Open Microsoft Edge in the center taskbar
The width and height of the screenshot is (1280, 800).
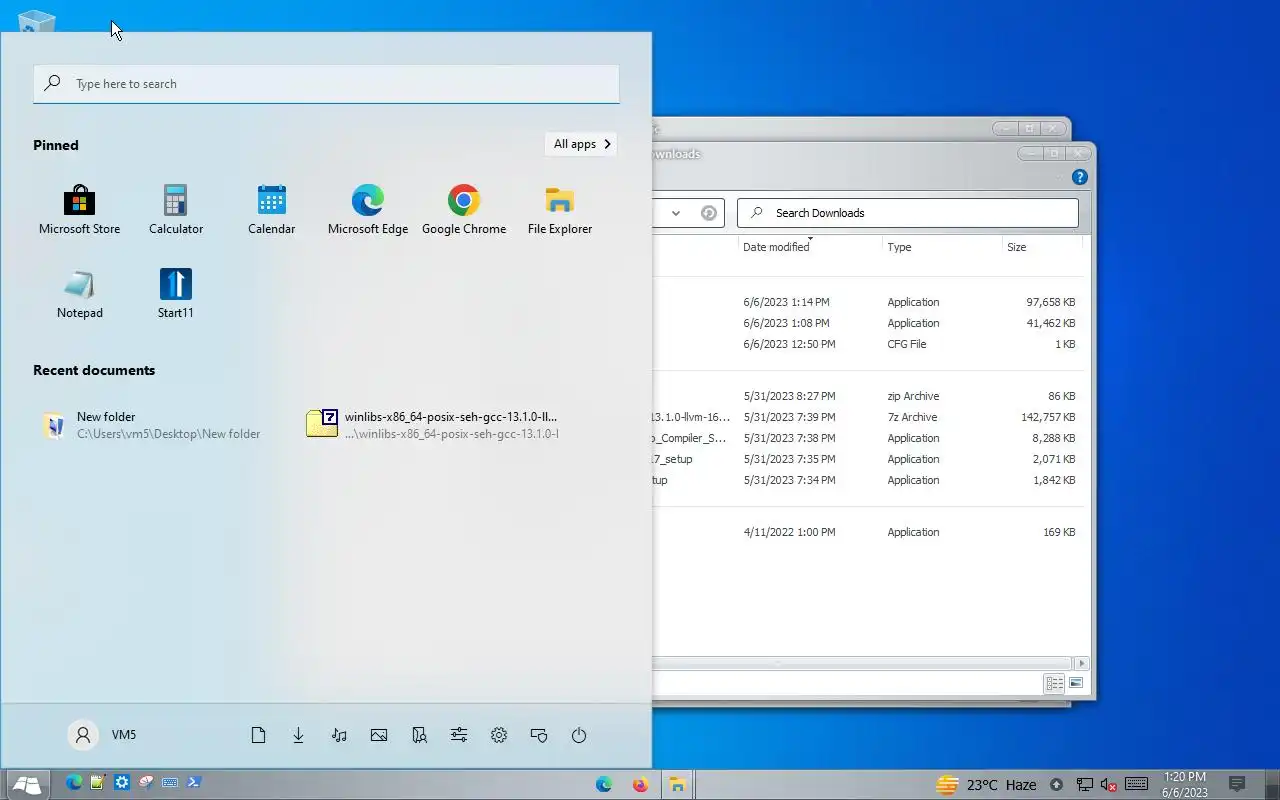(604, 785)
